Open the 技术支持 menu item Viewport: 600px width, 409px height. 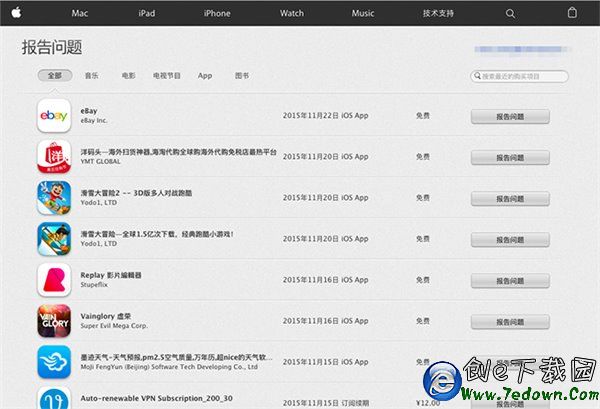coord(438,13)
